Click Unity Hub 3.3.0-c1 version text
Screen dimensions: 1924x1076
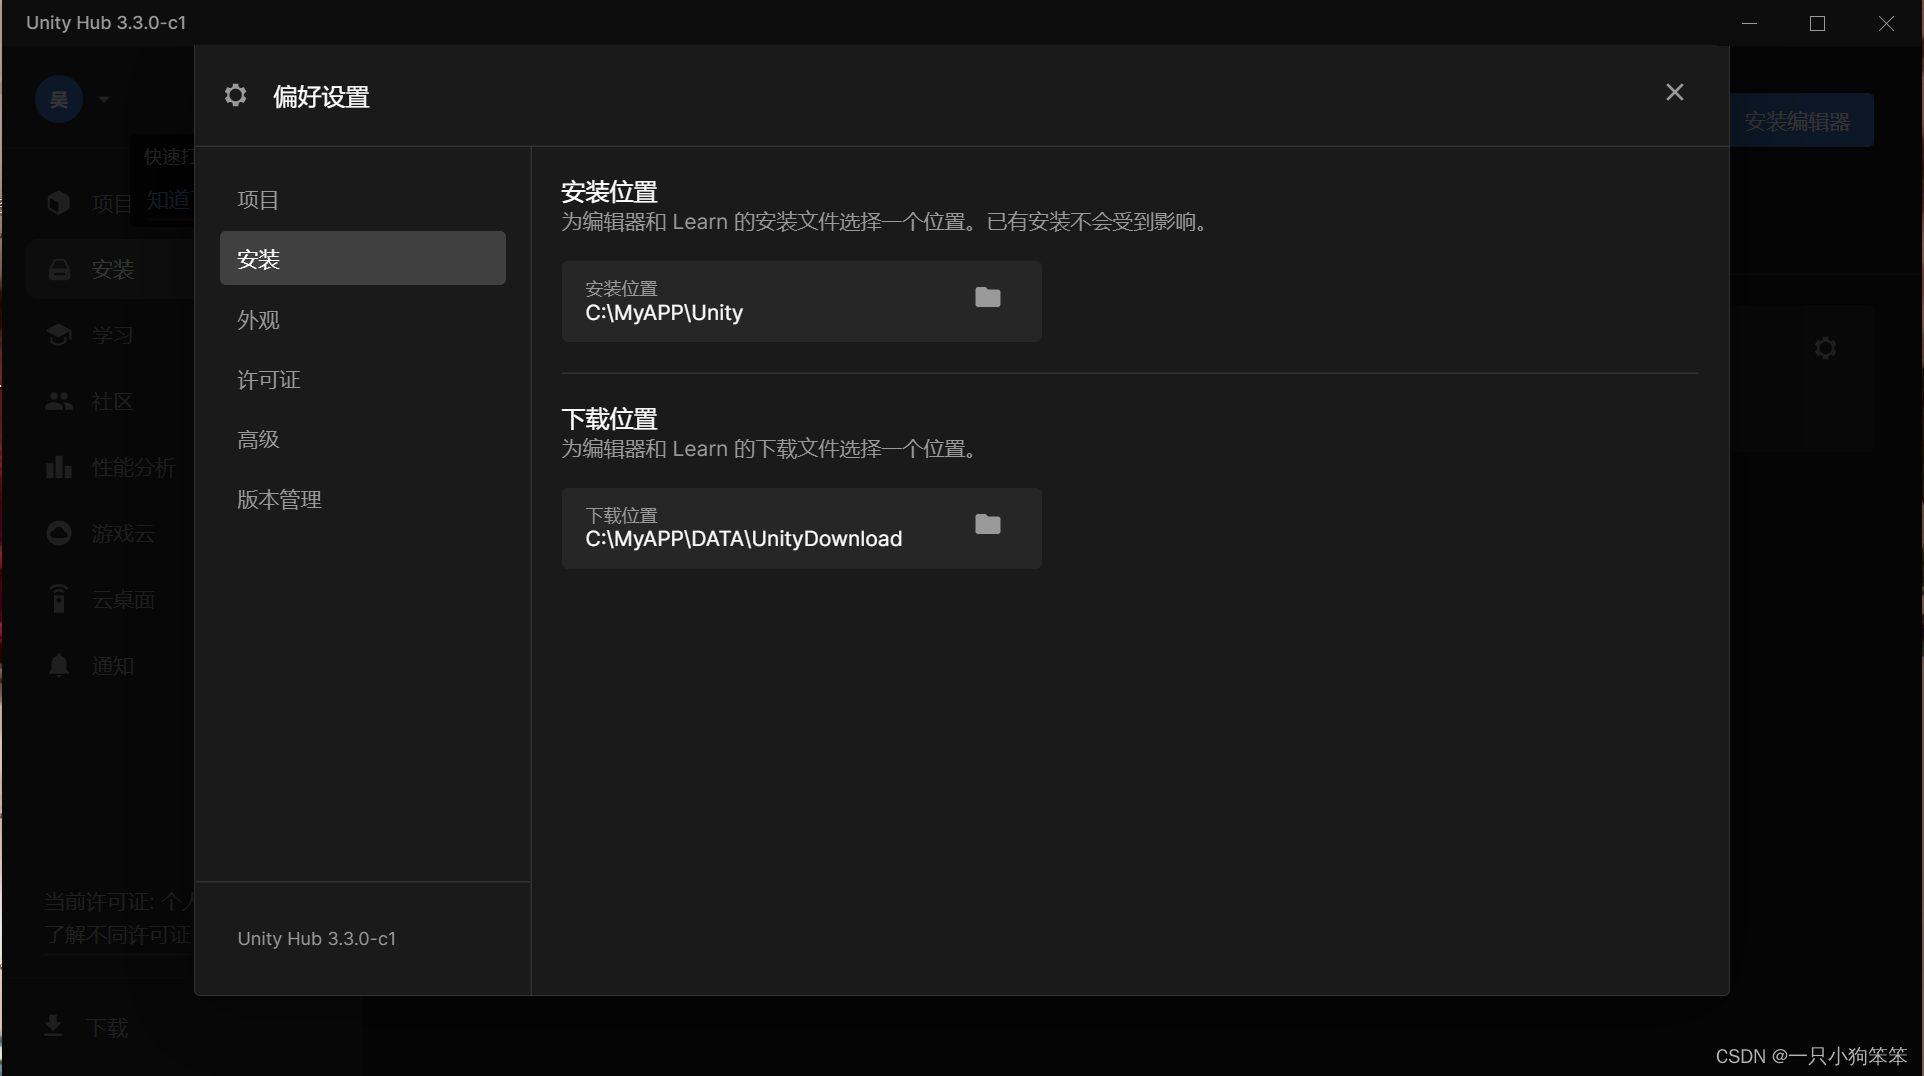pyautogui.click(x=317, y=938)
